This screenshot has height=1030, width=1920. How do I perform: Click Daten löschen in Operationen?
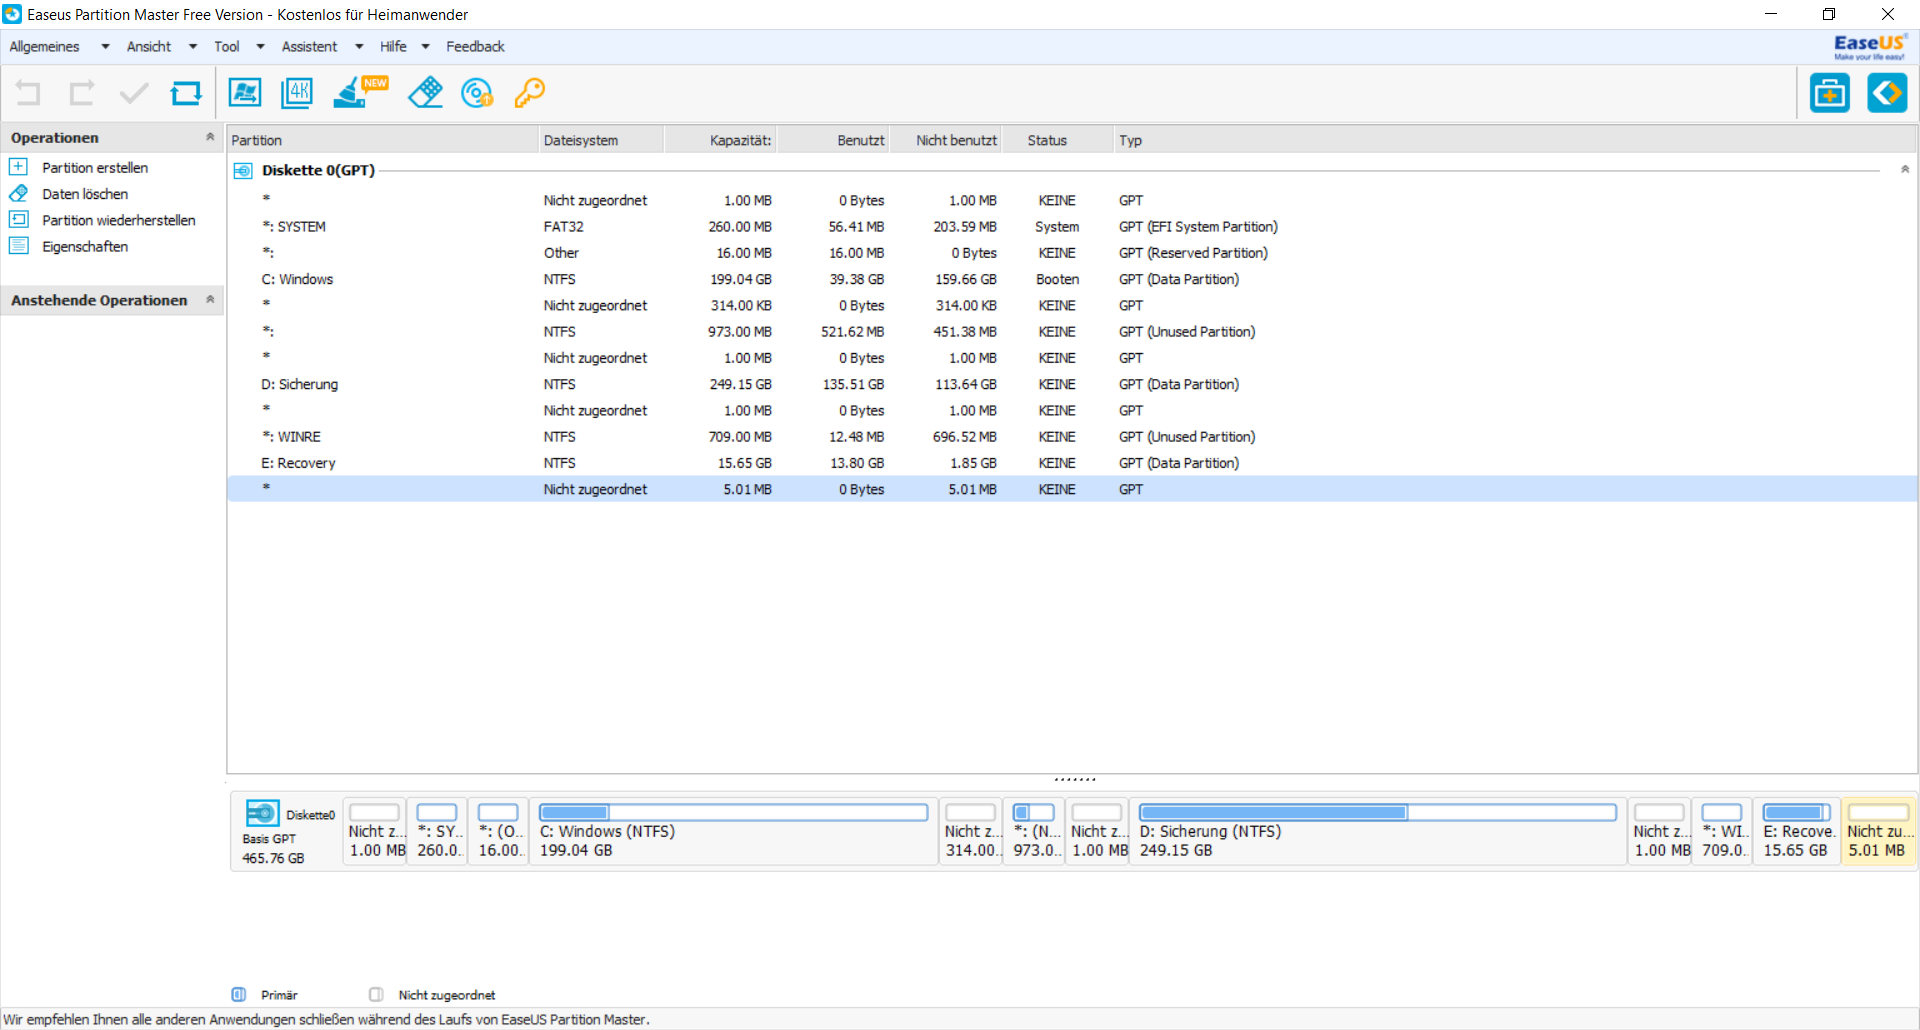[85, 194]
